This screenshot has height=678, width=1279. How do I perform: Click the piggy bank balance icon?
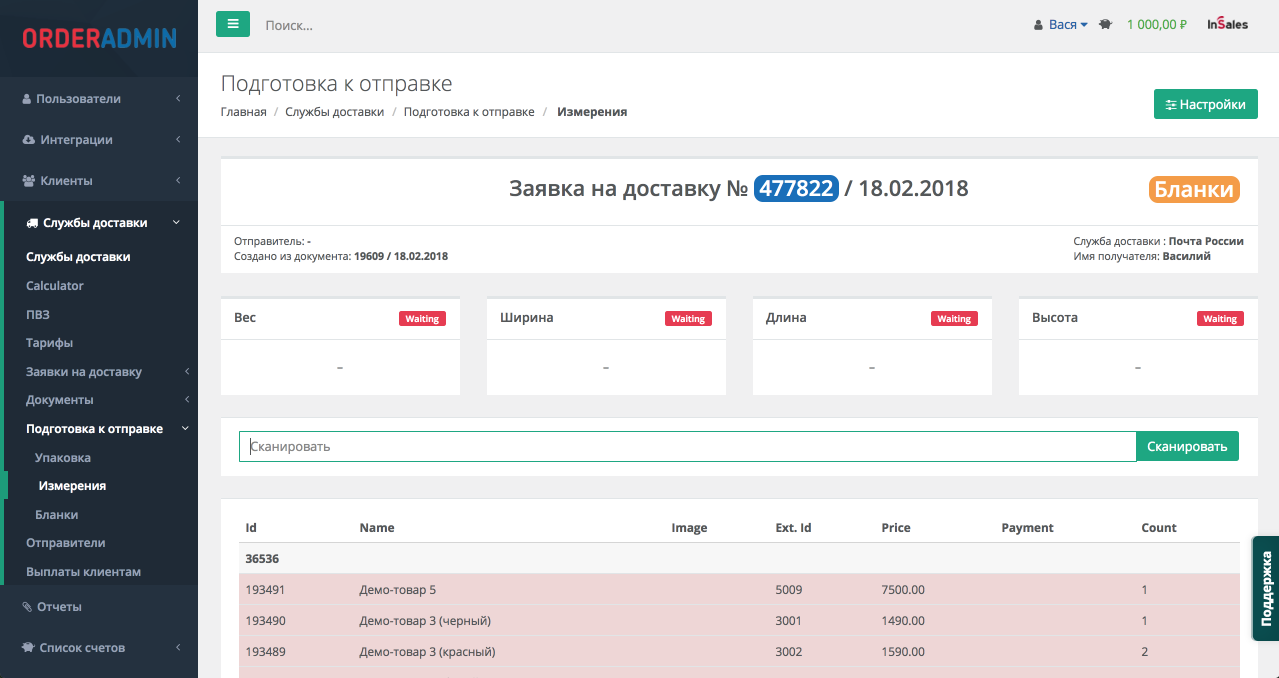1105,25
